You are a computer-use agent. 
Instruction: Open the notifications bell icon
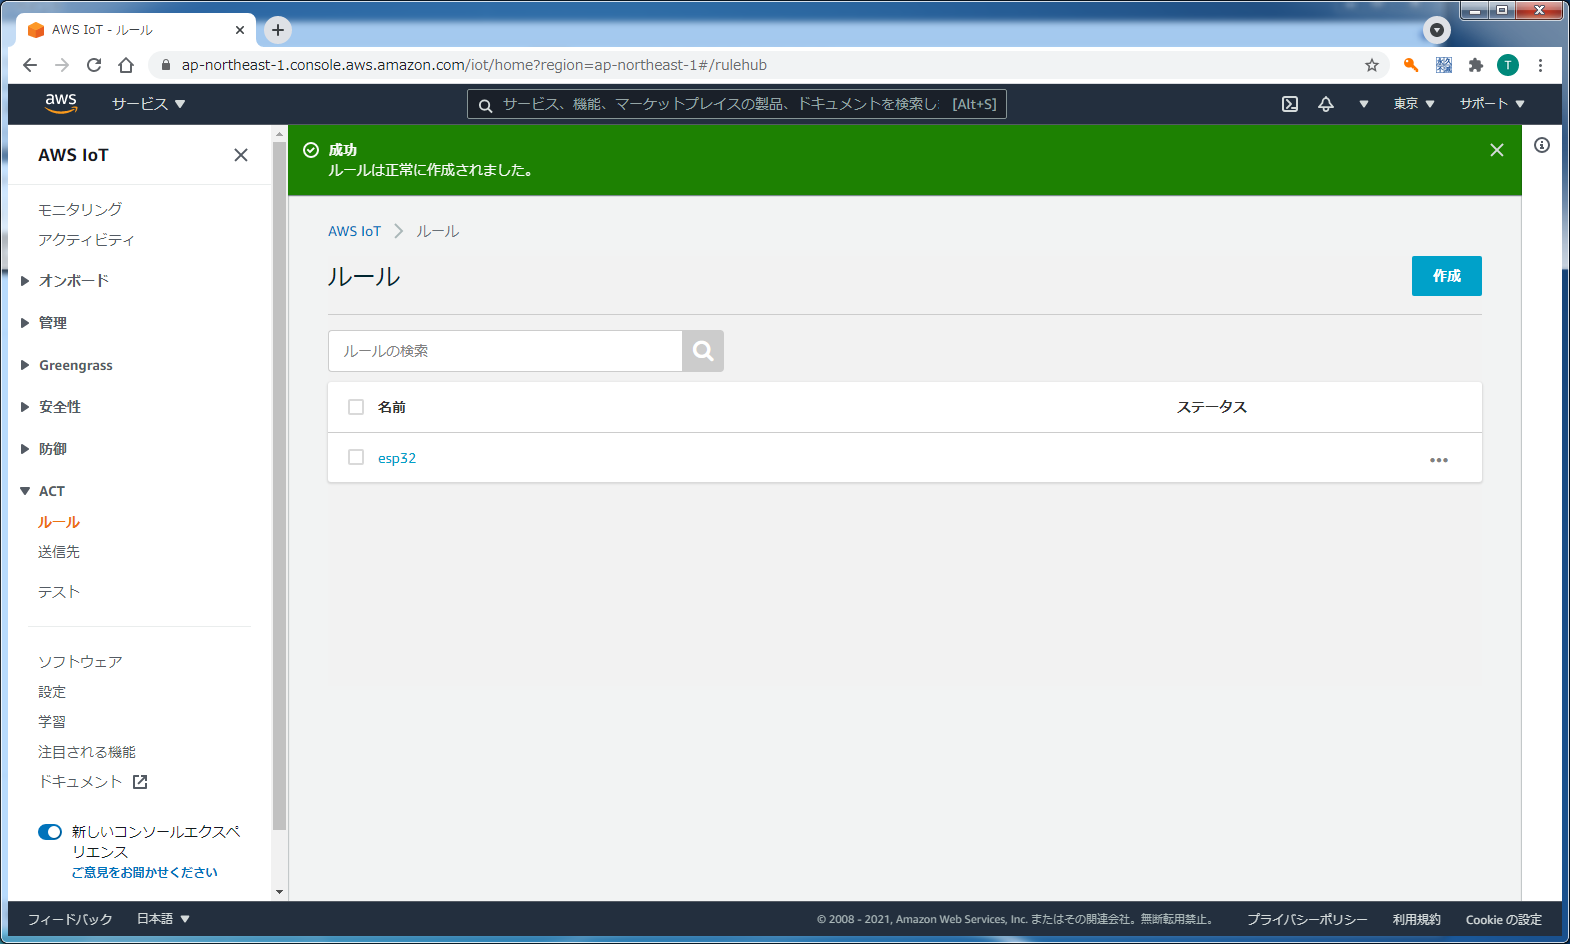click(1326, 104)
